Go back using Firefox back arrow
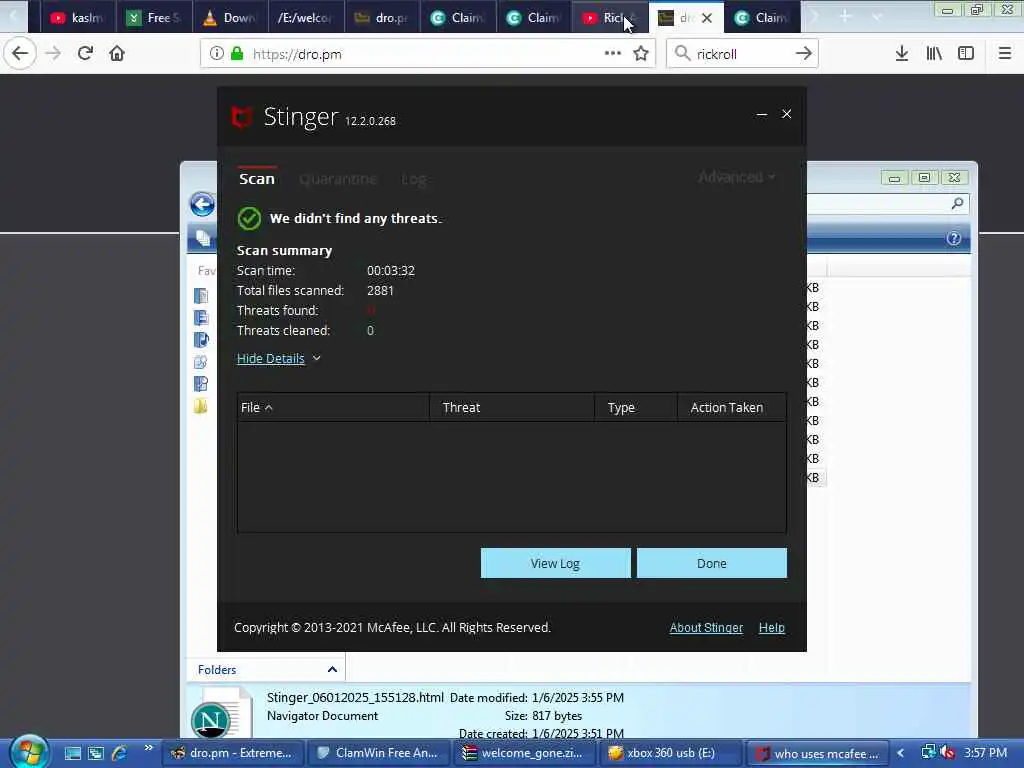The image size is (1024, 768). [x=20, y=54]
